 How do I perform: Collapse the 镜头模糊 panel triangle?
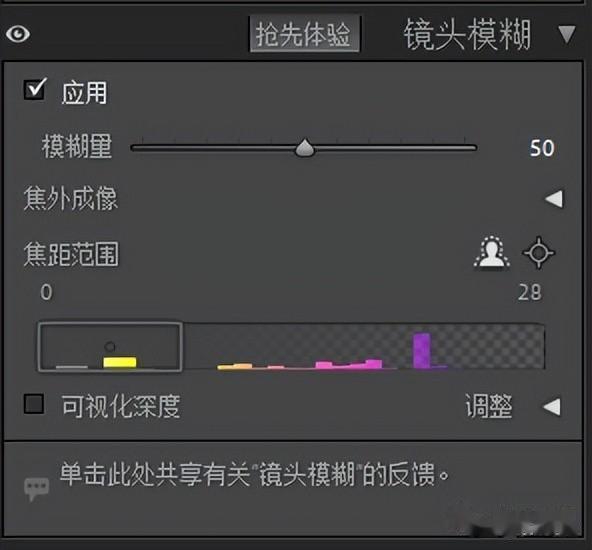[567, 35]
